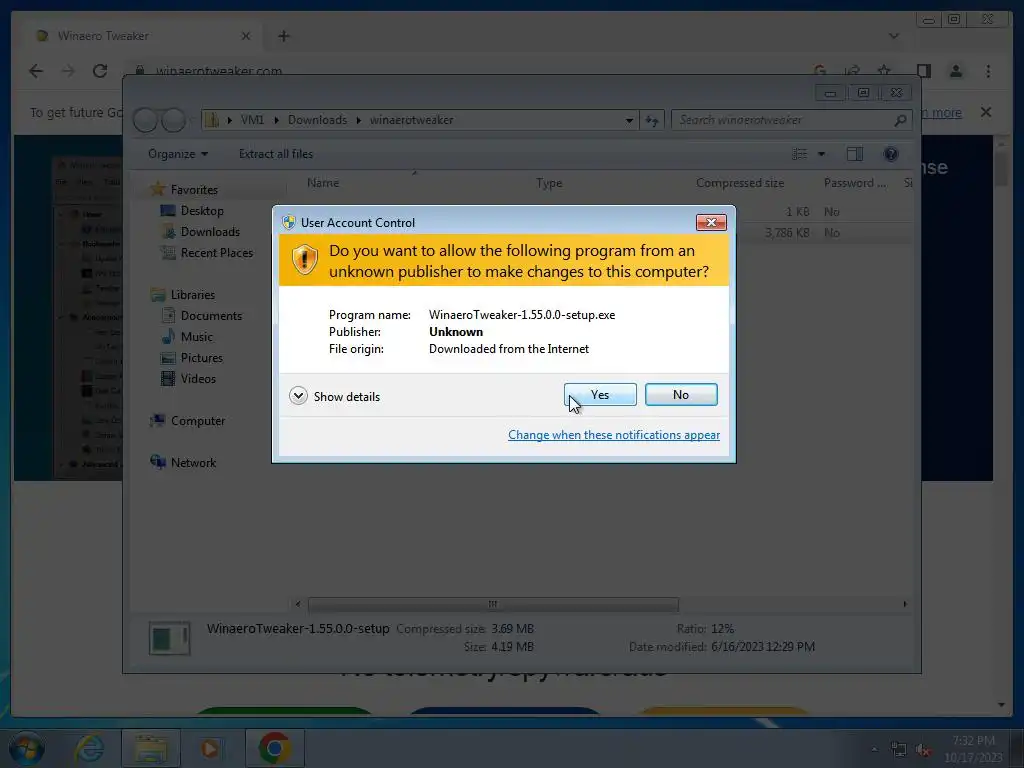Open the Chrome side panel icon
1024x768 pixels.
pyautogui.click(x=923, y=71)
